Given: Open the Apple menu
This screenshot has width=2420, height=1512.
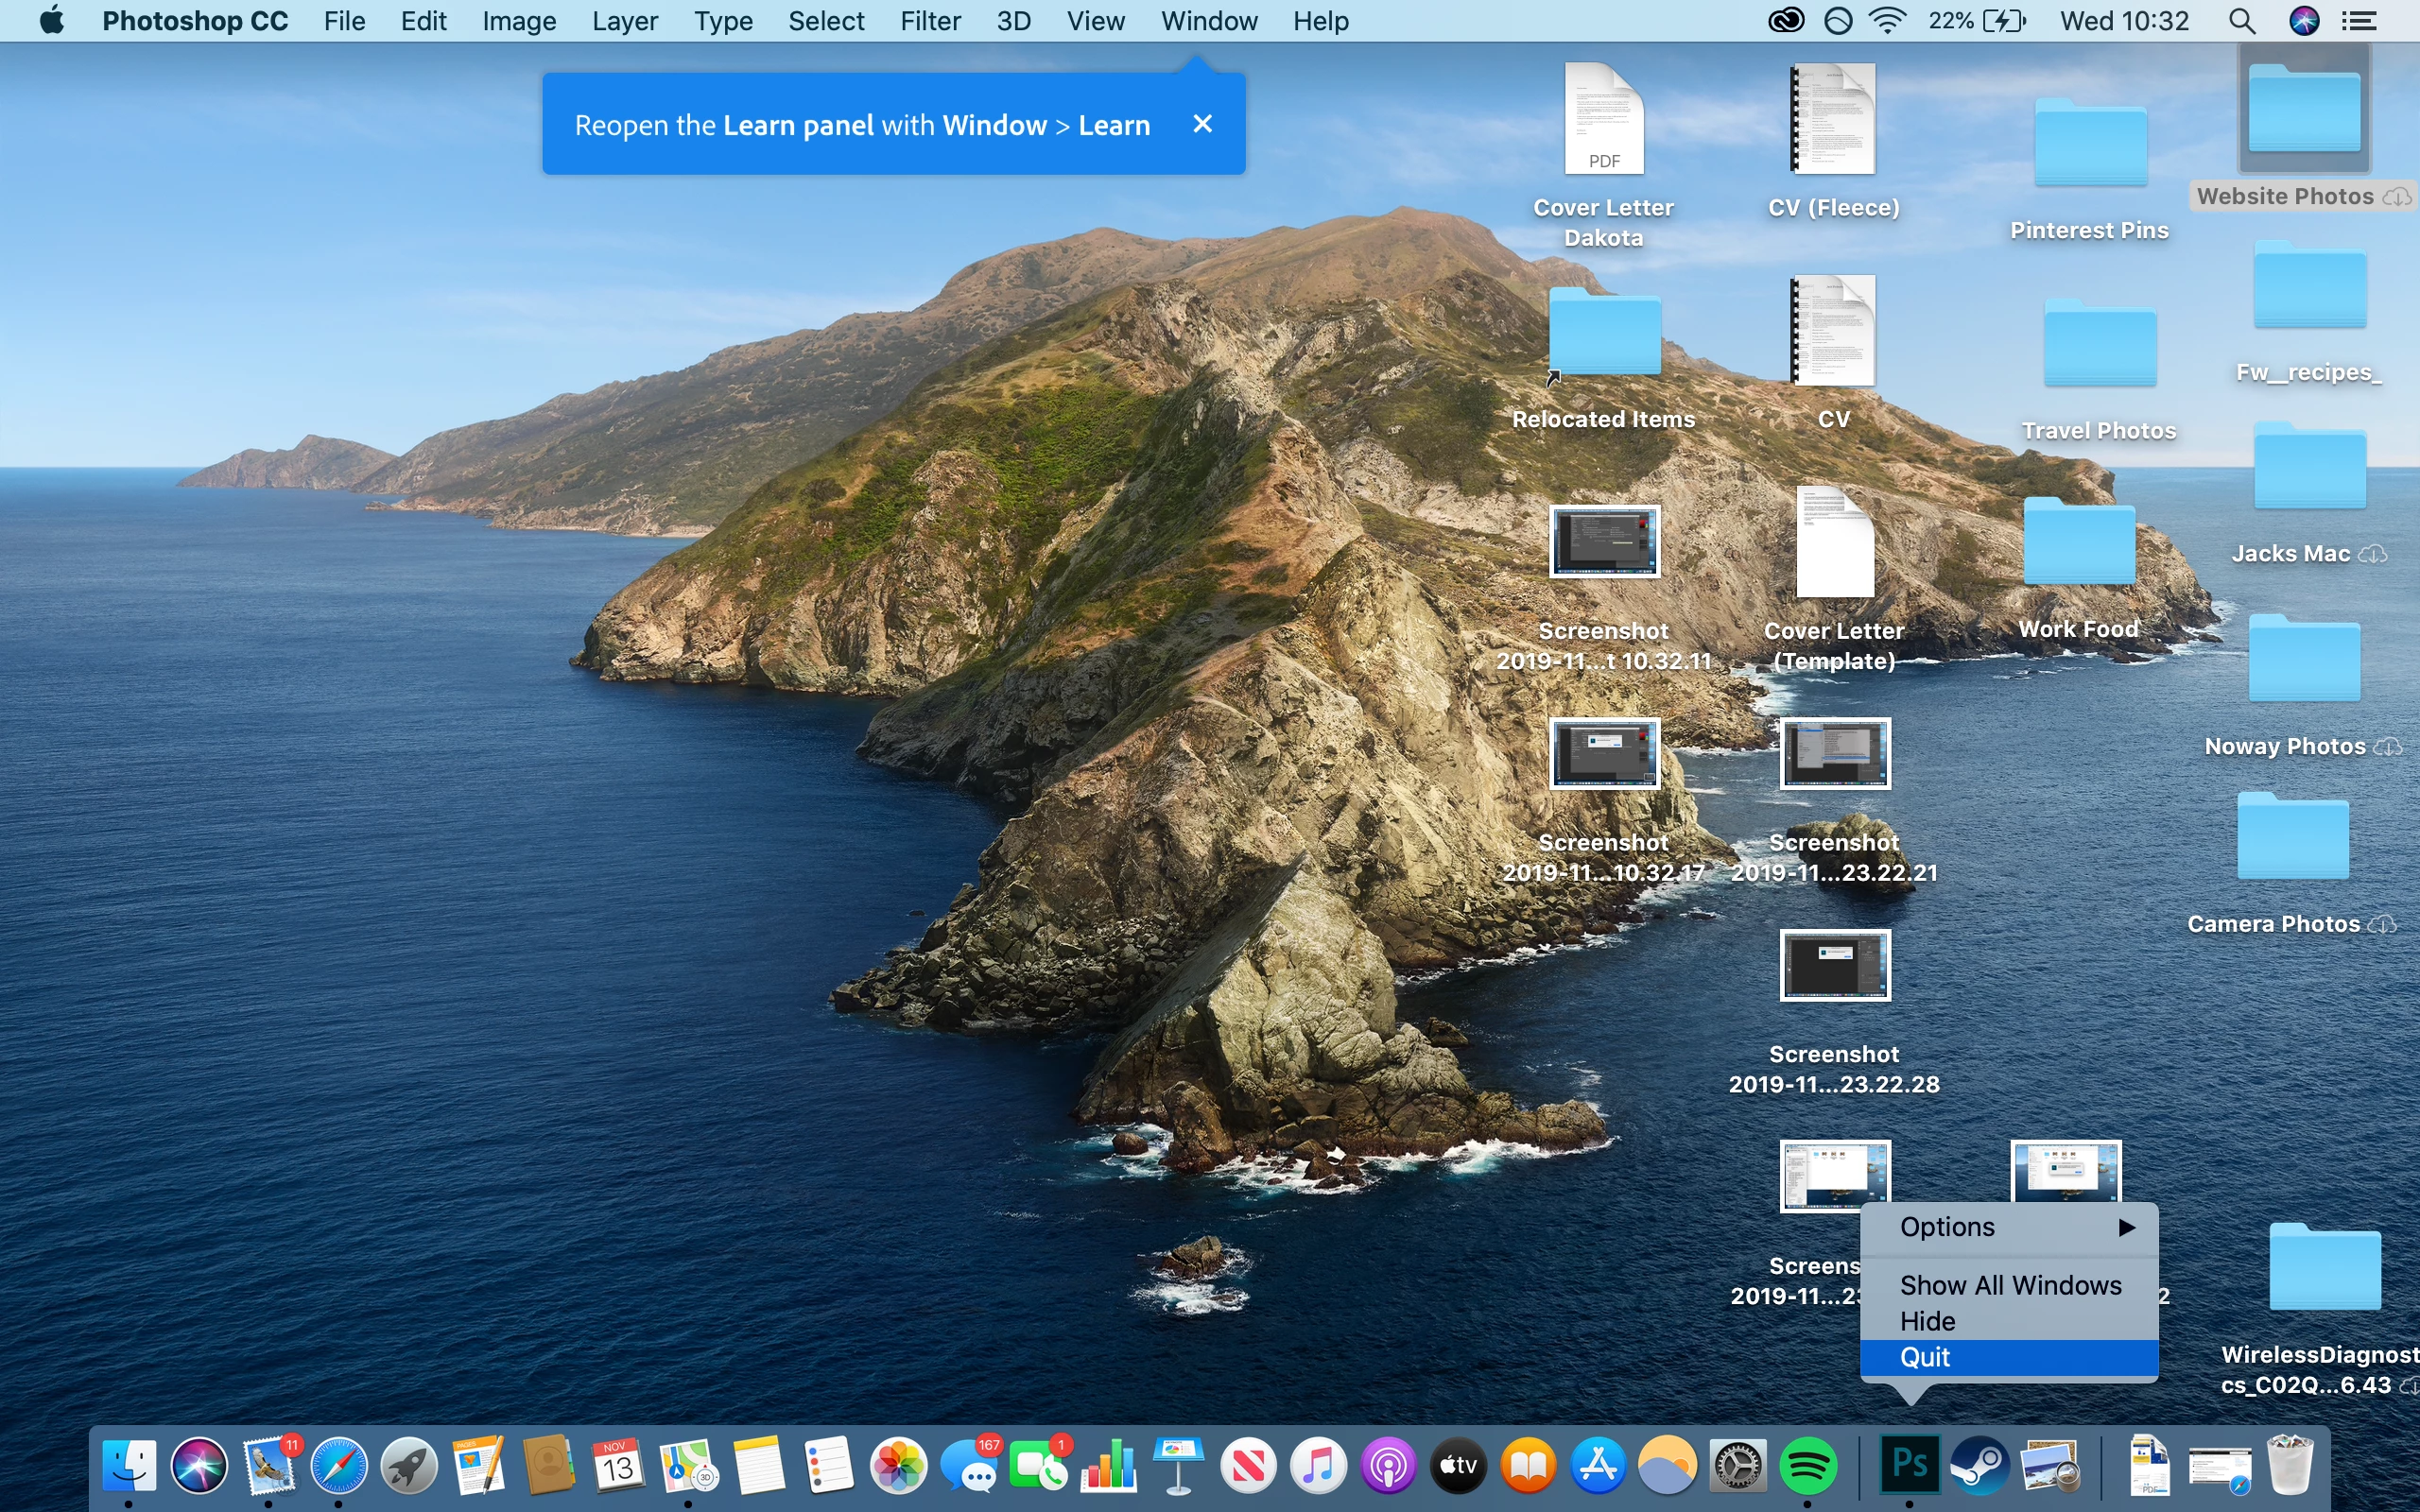Looking at the screenshot, I should coord(52,21).
